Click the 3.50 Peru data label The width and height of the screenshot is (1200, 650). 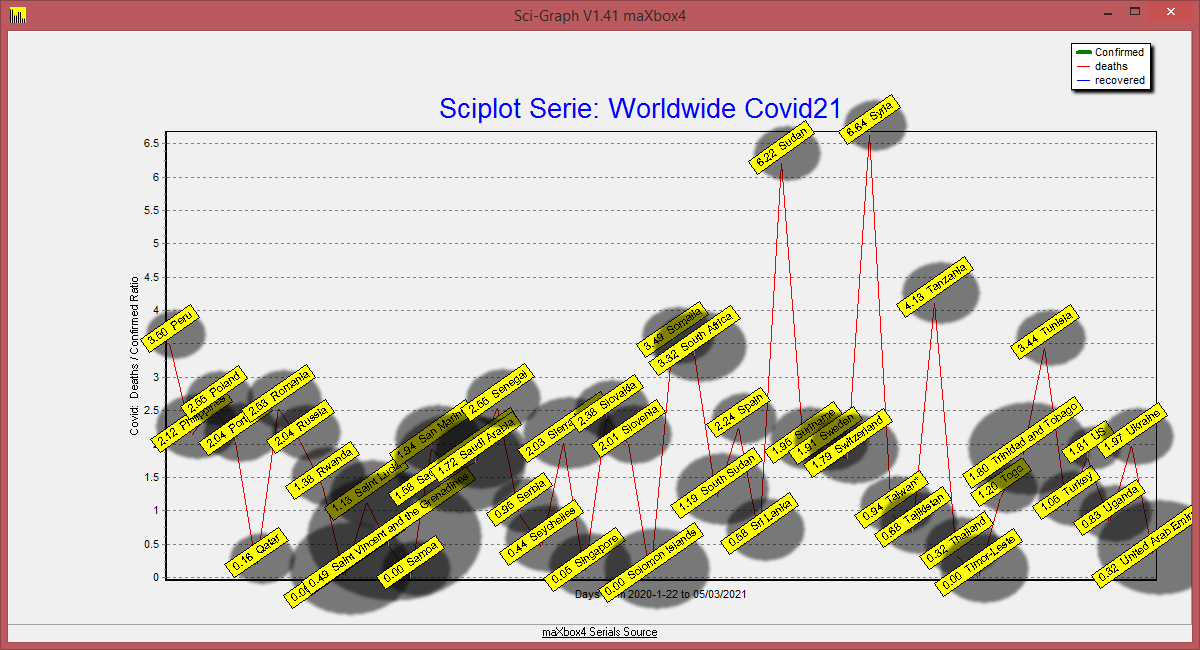coord(169,329)
